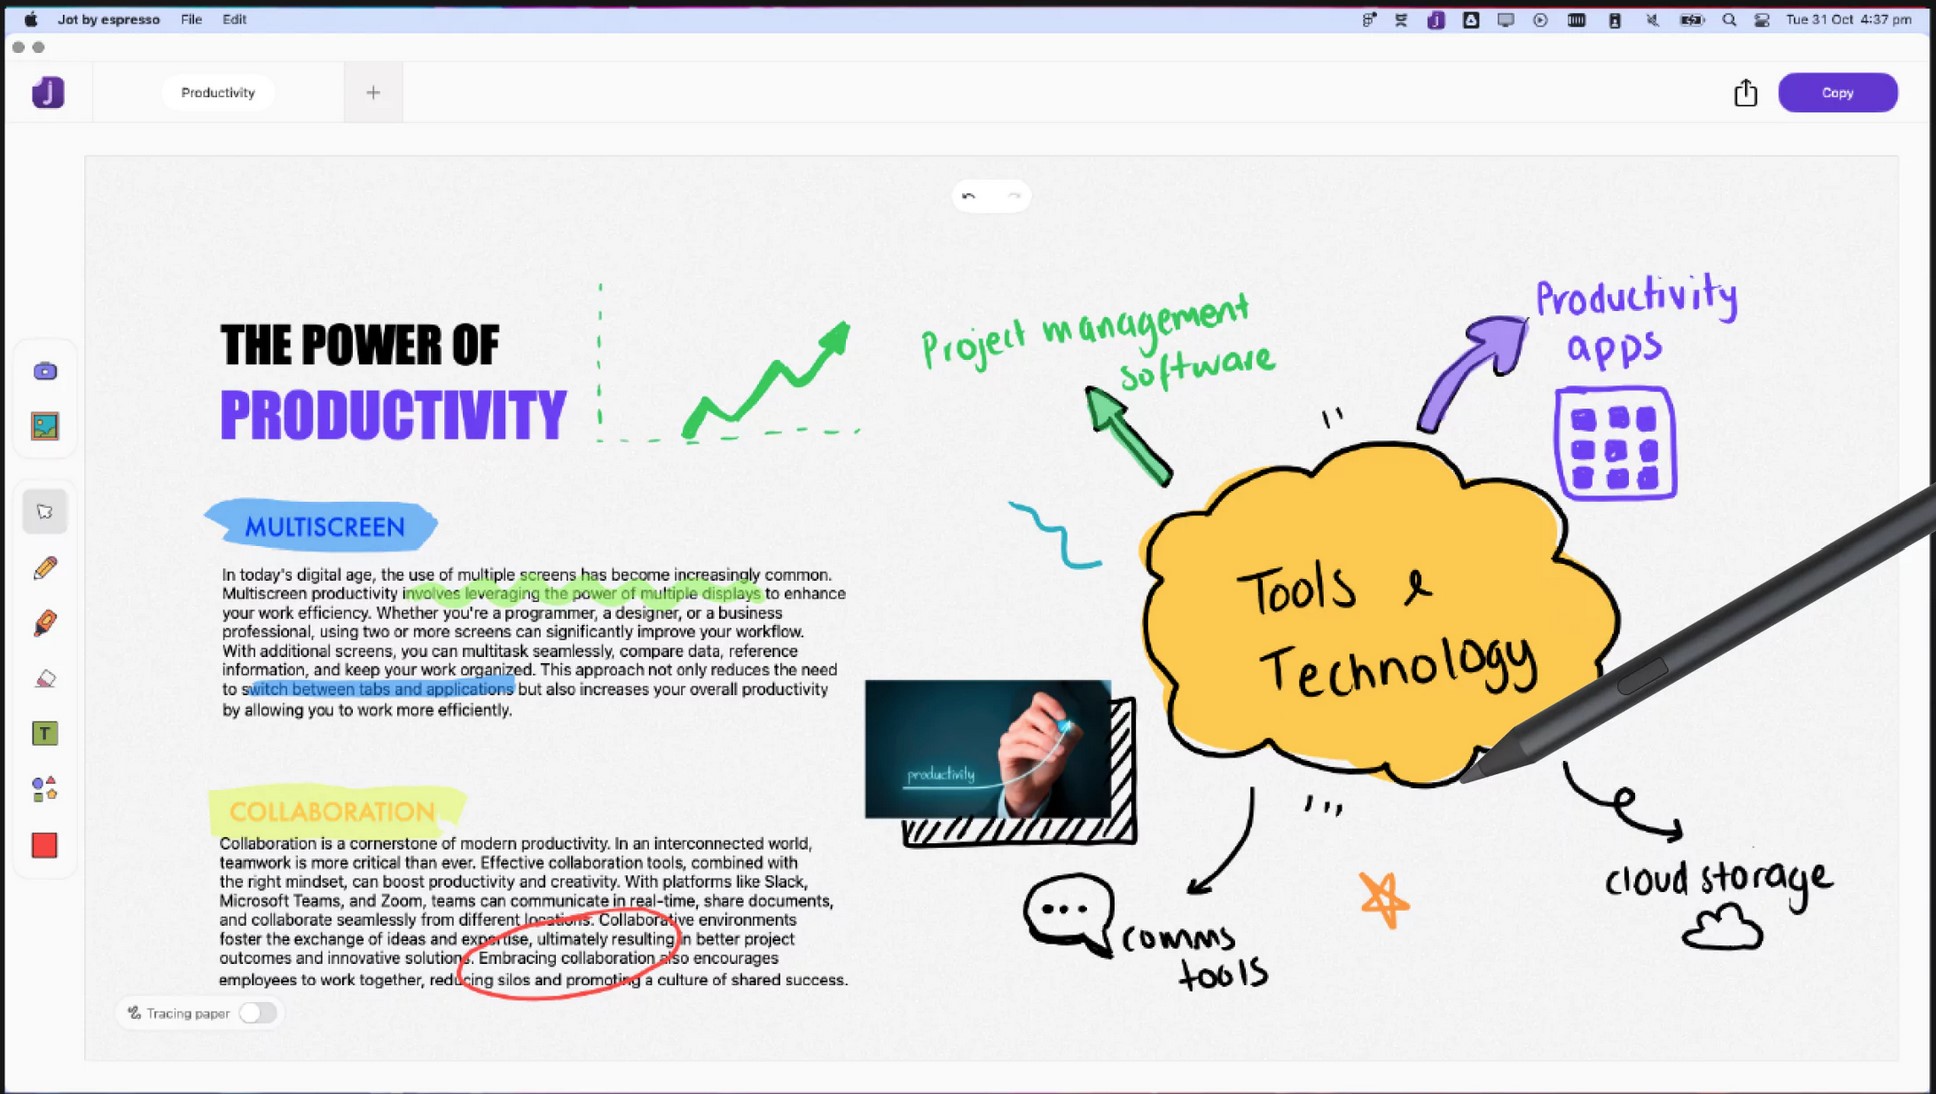Viewport: 1936px width, 1094px height.
Task: Open the Edit menu
Action: (234, 19)
